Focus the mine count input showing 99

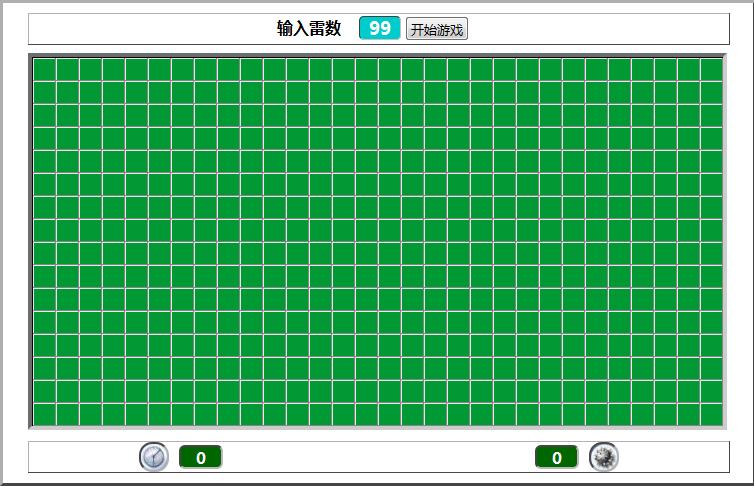(x=379, y=28)
